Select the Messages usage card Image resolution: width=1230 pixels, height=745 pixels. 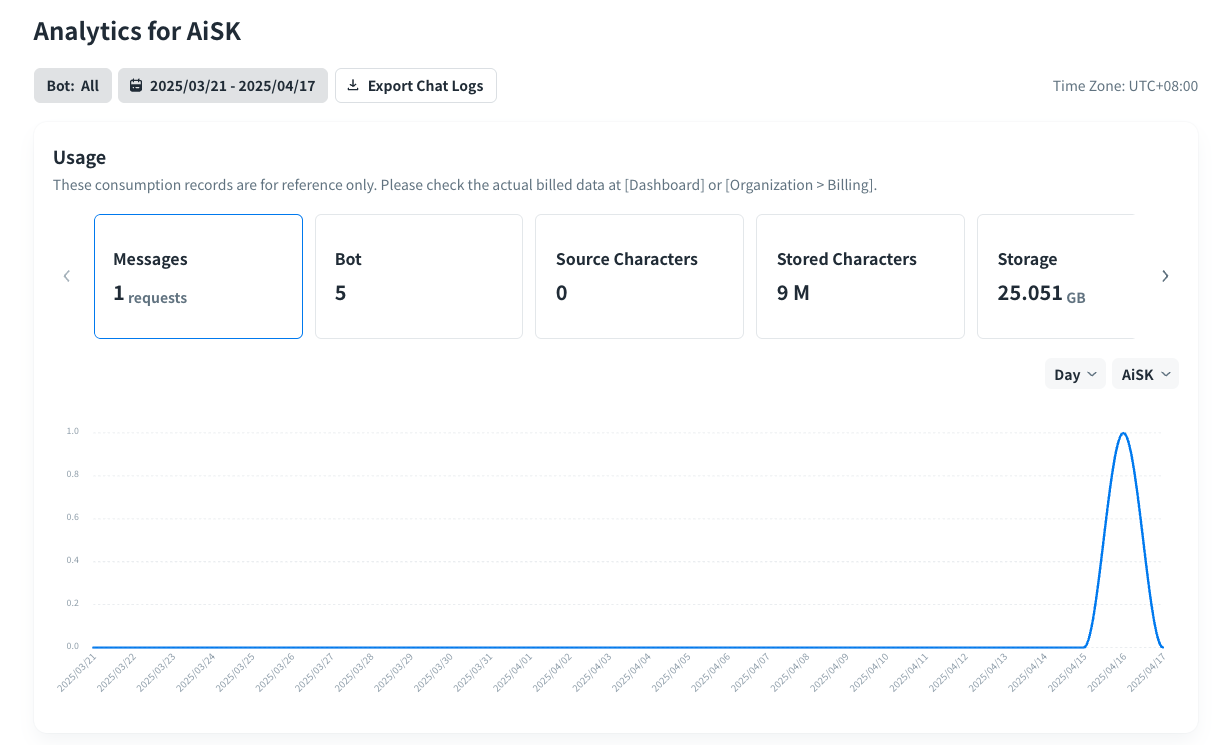pos(198,277)
